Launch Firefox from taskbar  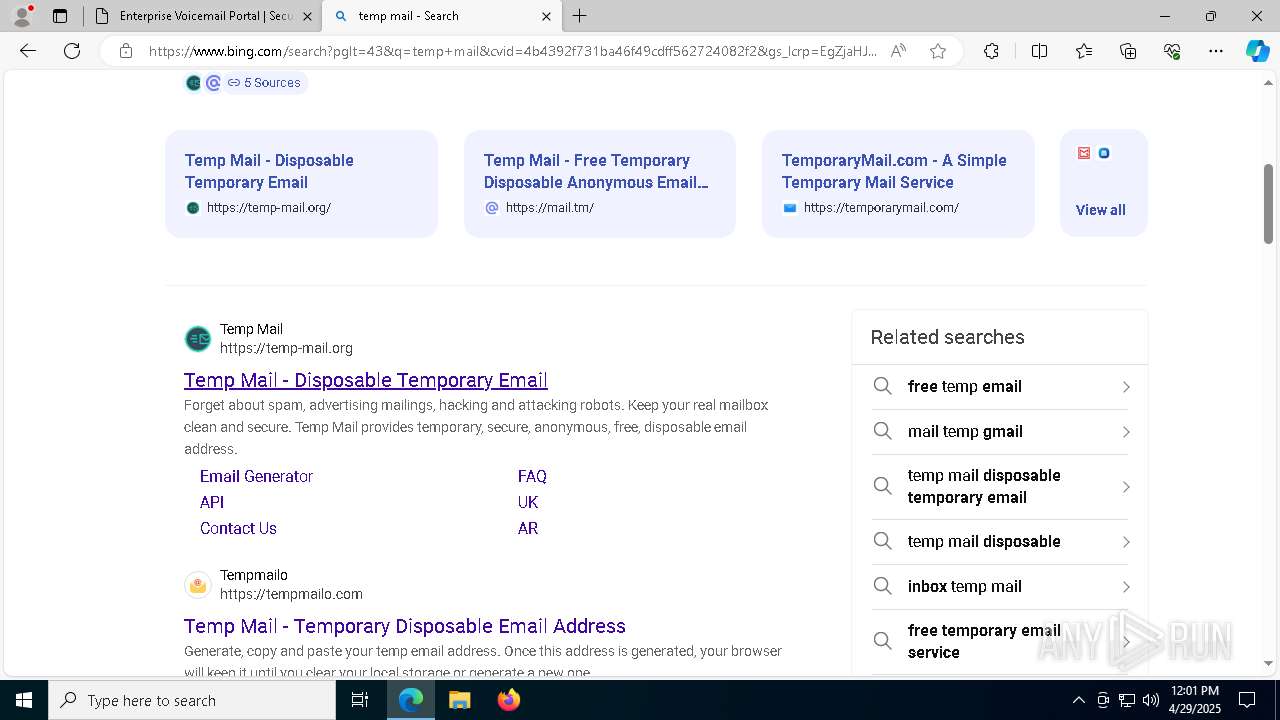508,700
